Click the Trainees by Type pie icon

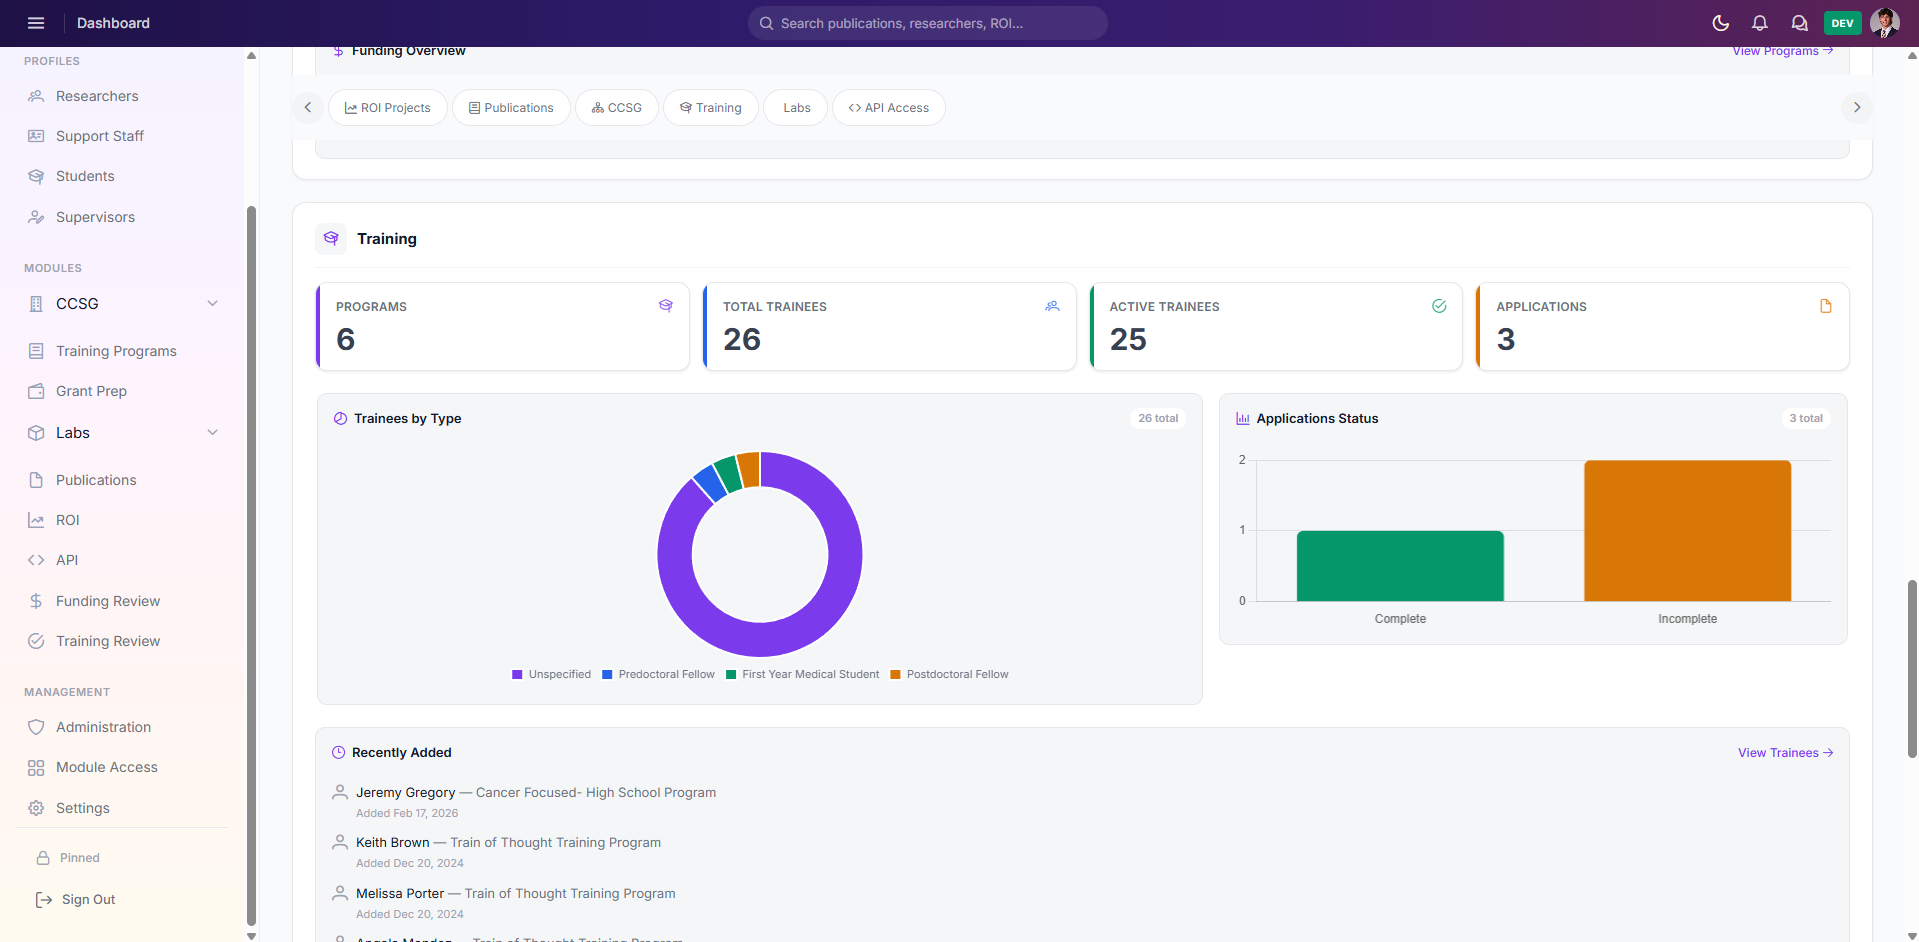click(340, 418)
